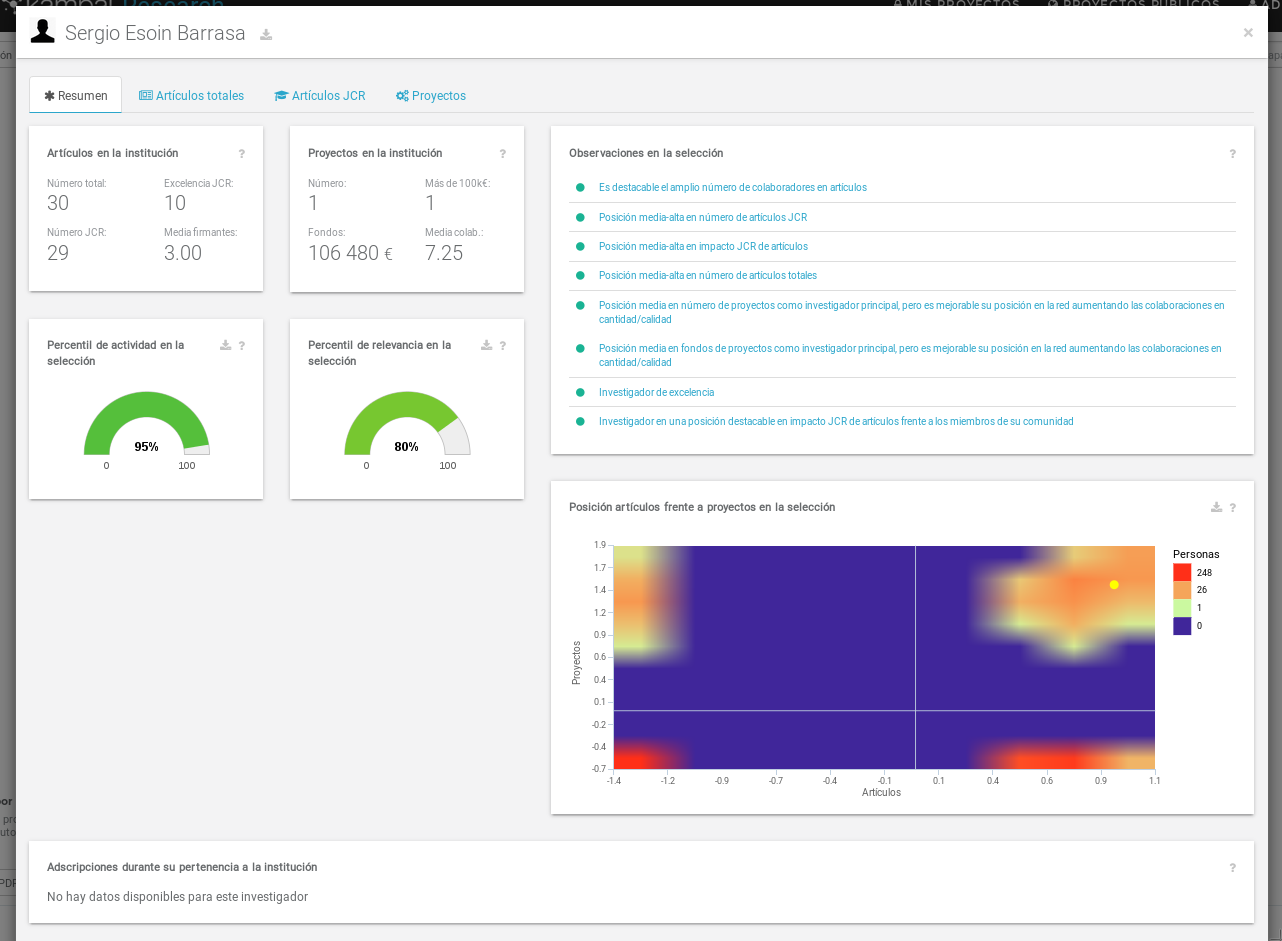Open help for Observaciones en la selección
The height and width of the screenshot is (941, 1282).
(x=1233, y=154)
